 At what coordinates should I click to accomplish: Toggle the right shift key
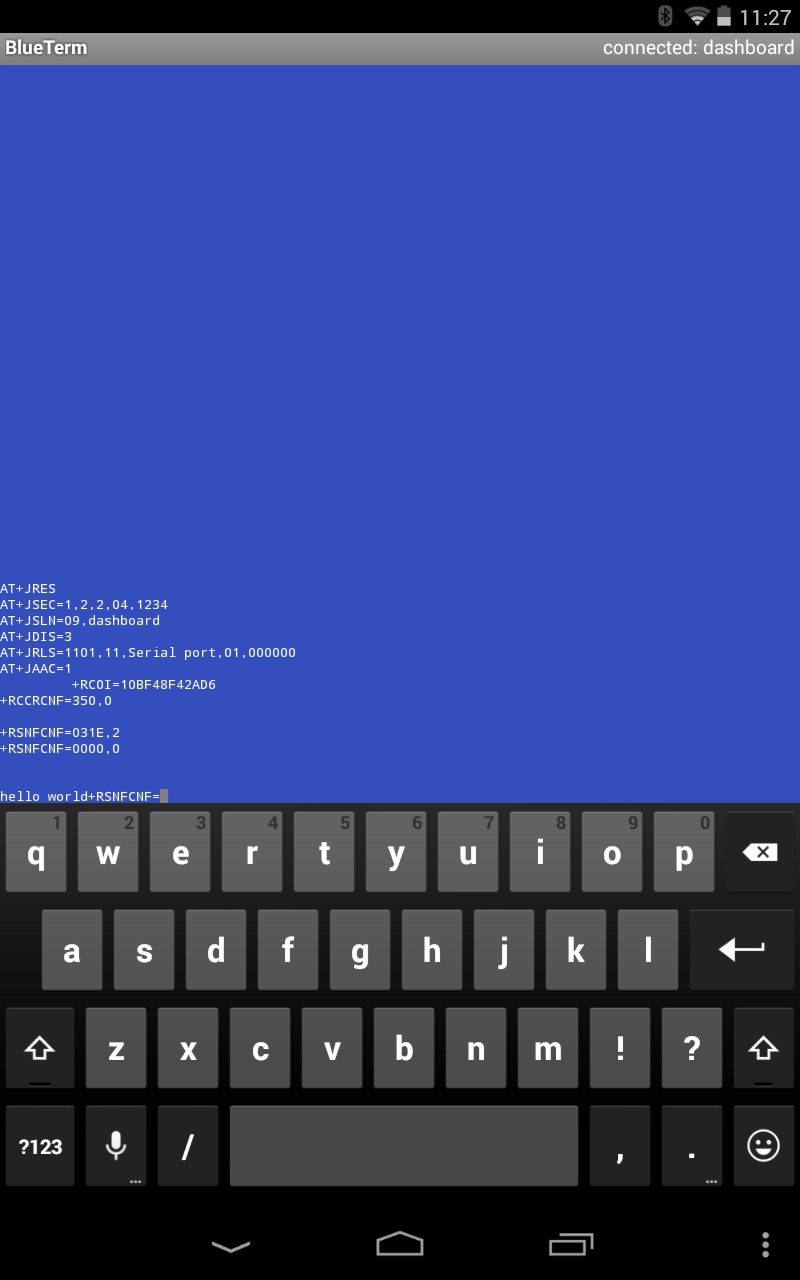[x=764, y=1048]
